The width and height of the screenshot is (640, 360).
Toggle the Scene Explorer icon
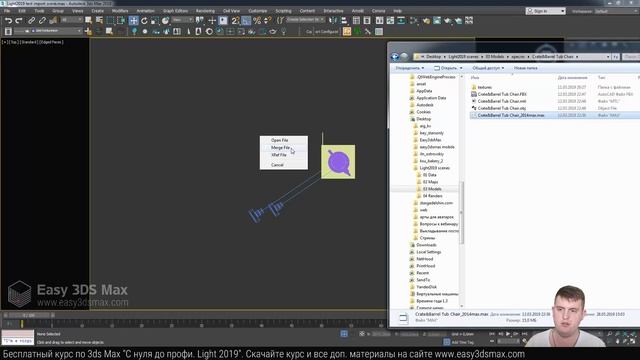point(356,20)
